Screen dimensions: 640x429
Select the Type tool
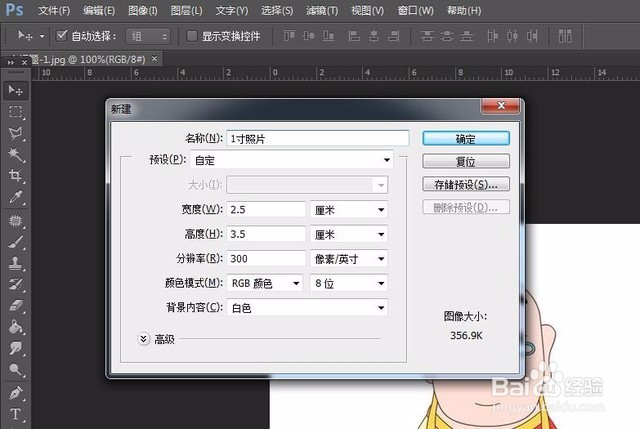pos(16,414)
